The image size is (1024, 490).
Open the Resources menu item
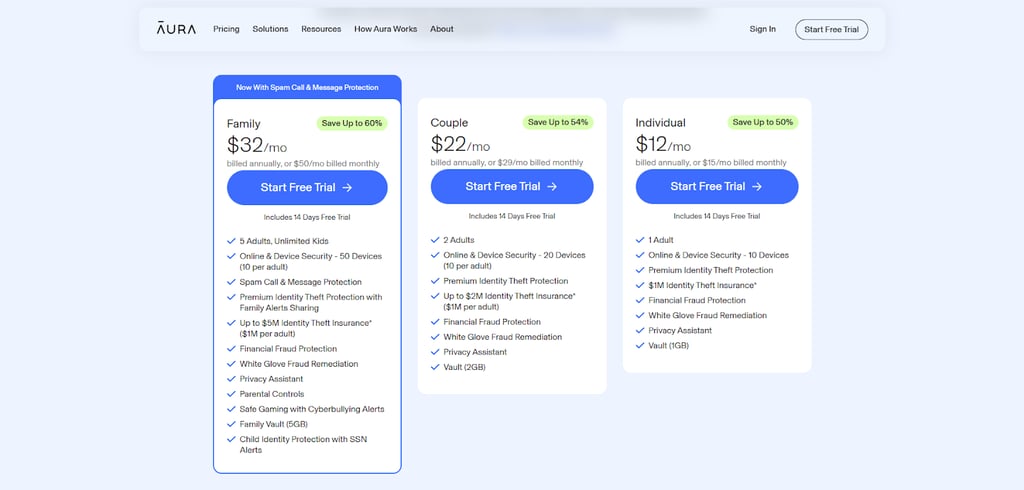(321, 29)
